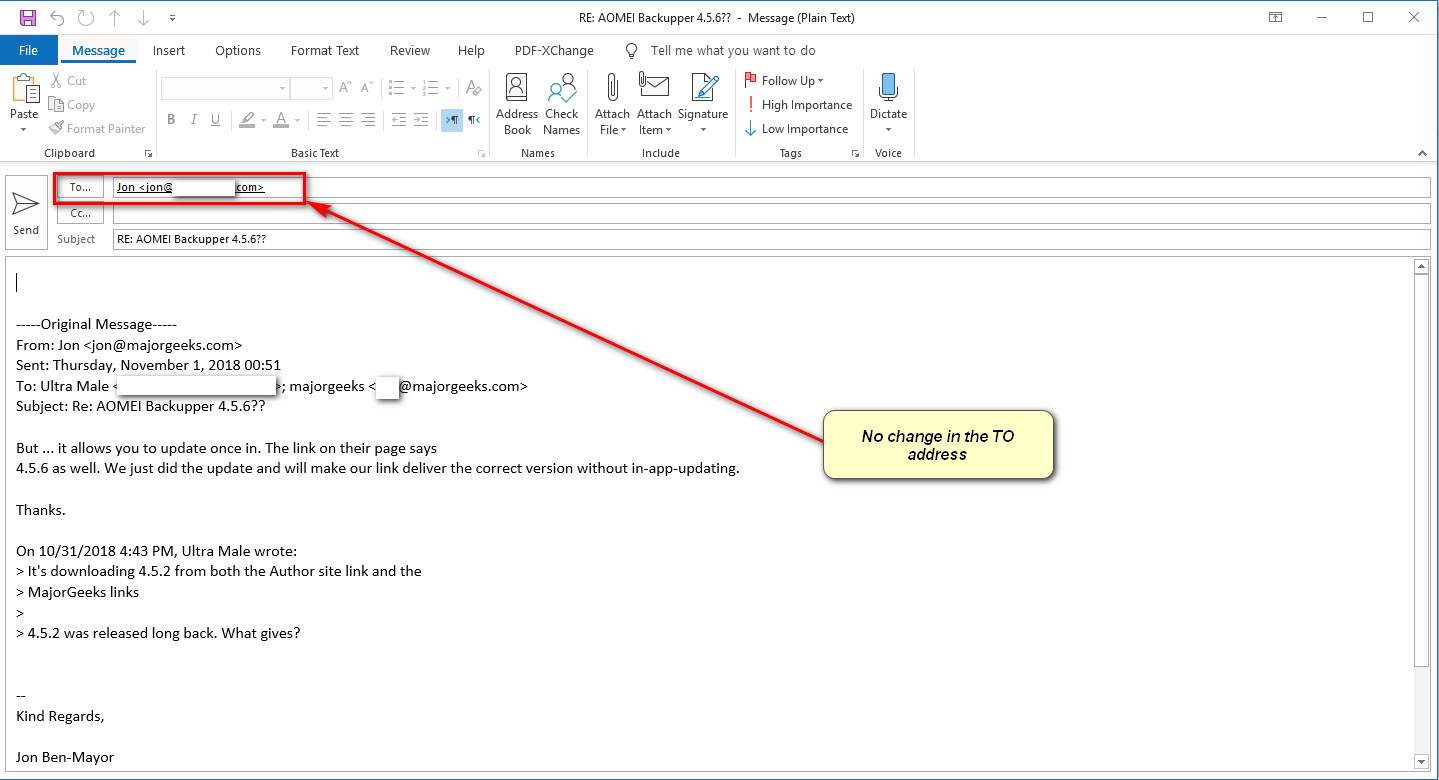The width and height of the screenshot is (1439, 780).
Task: Toggle Align Left
Action: click(x=324, y=120)
